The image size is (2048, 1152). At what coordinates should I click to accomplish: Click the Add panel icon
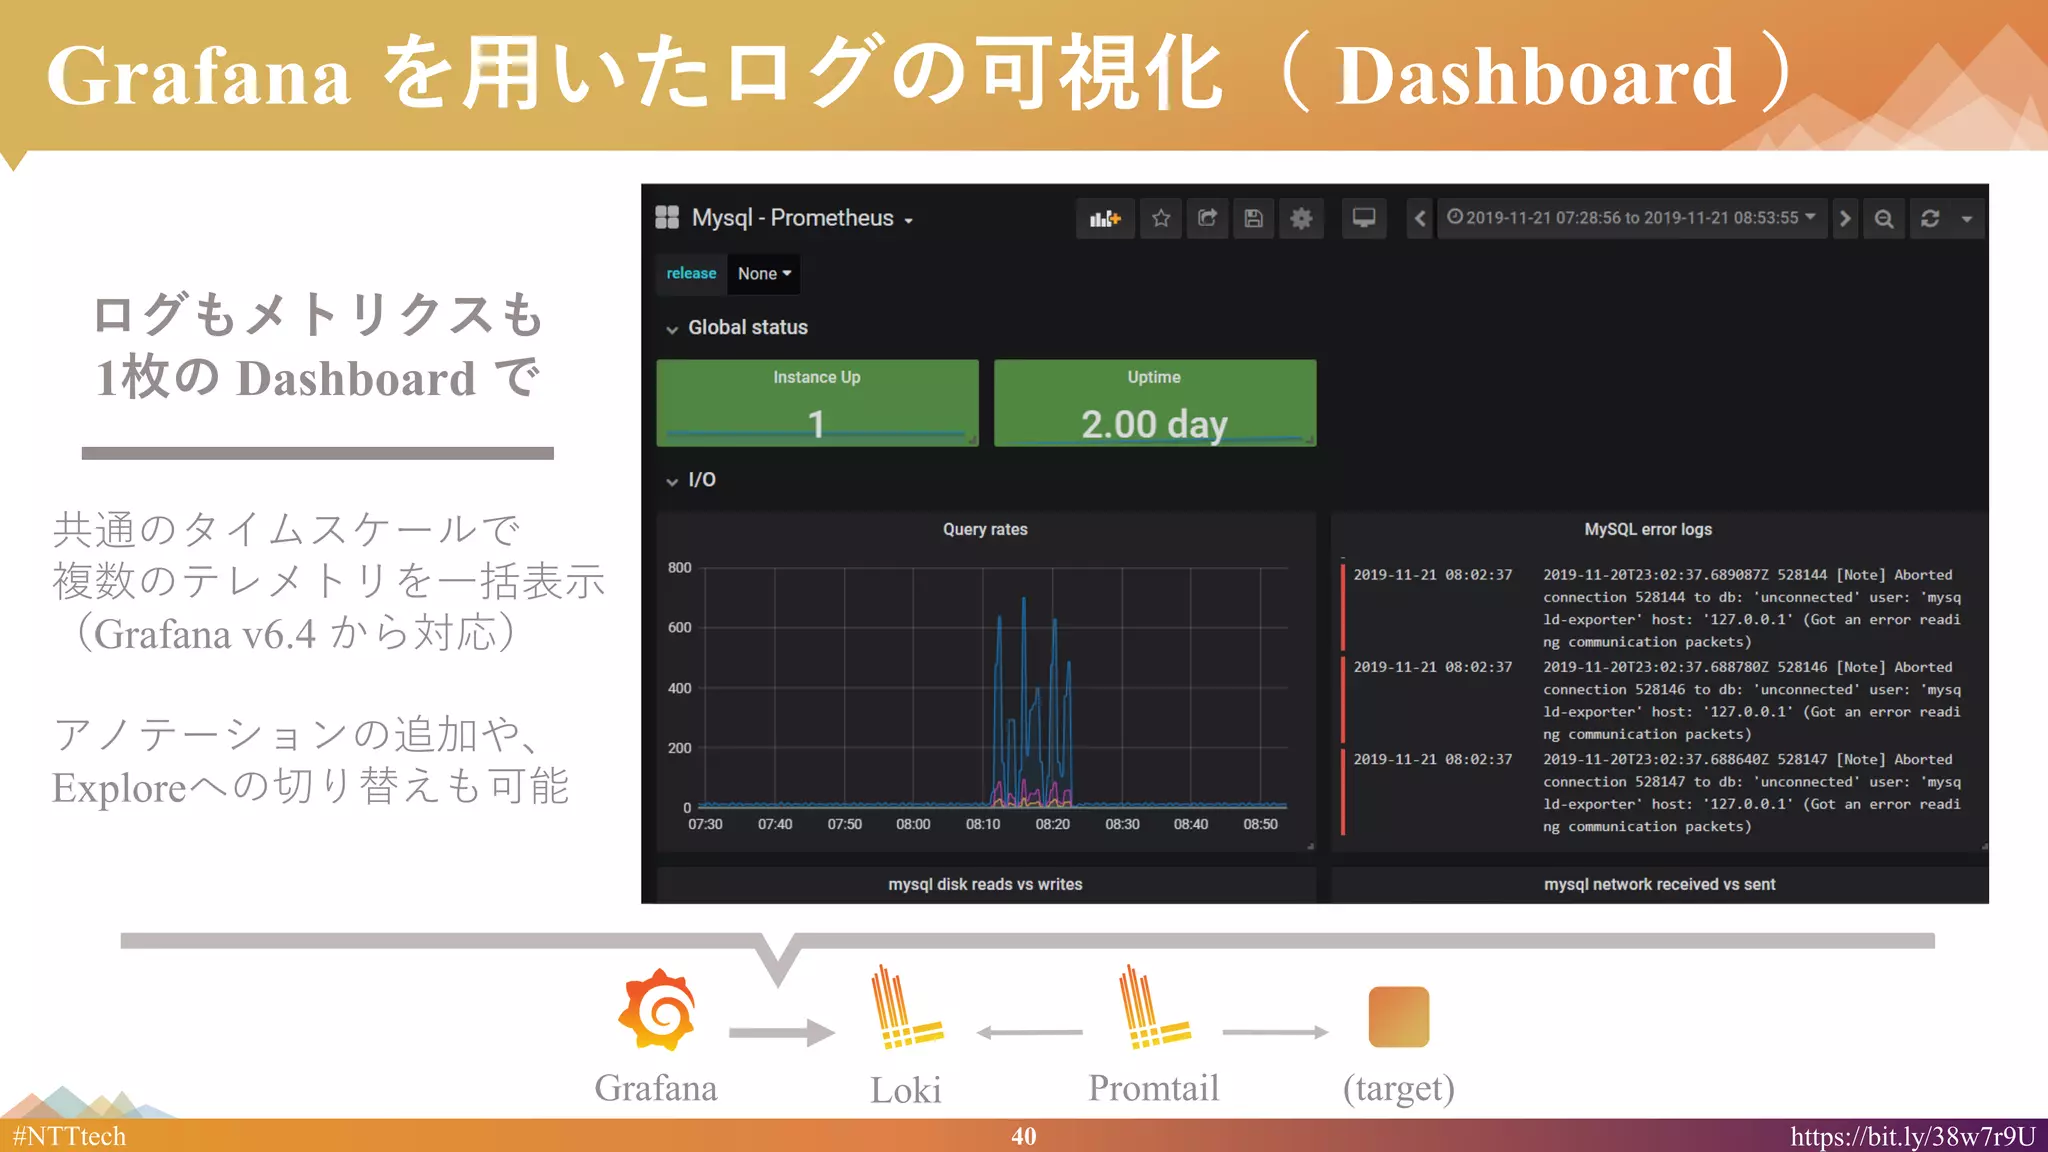1105,218
